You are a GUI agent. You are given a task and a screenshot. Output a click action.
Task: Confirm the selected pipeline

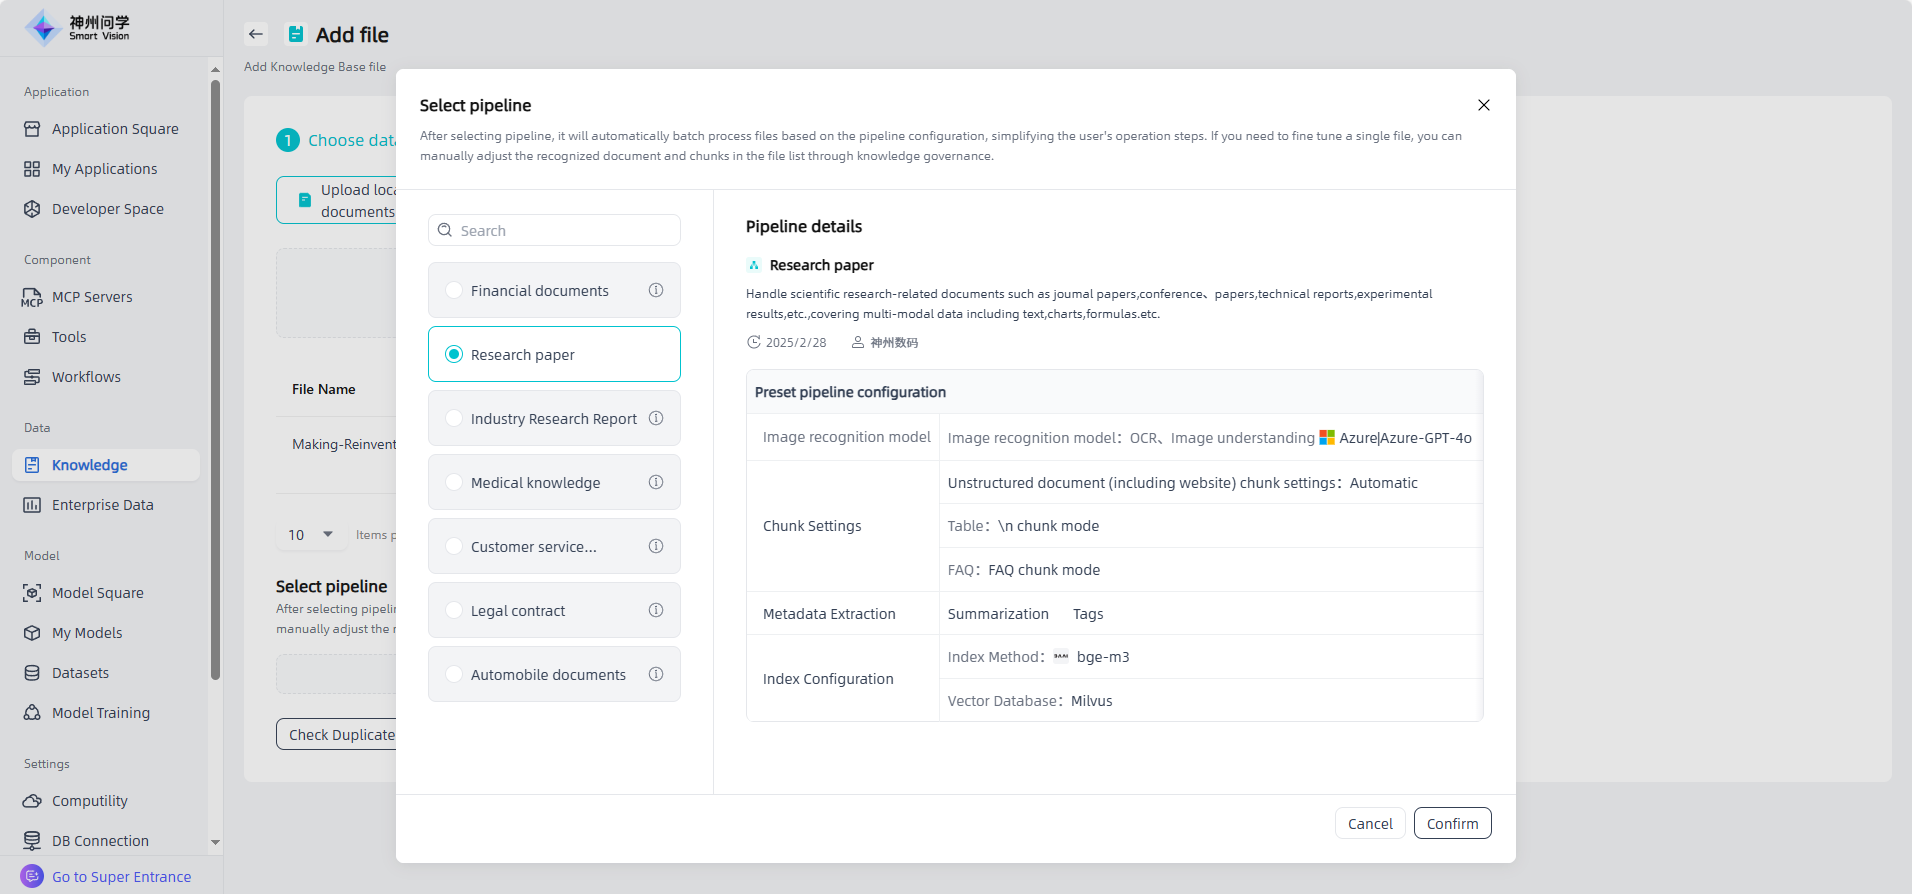point(1452,823)
